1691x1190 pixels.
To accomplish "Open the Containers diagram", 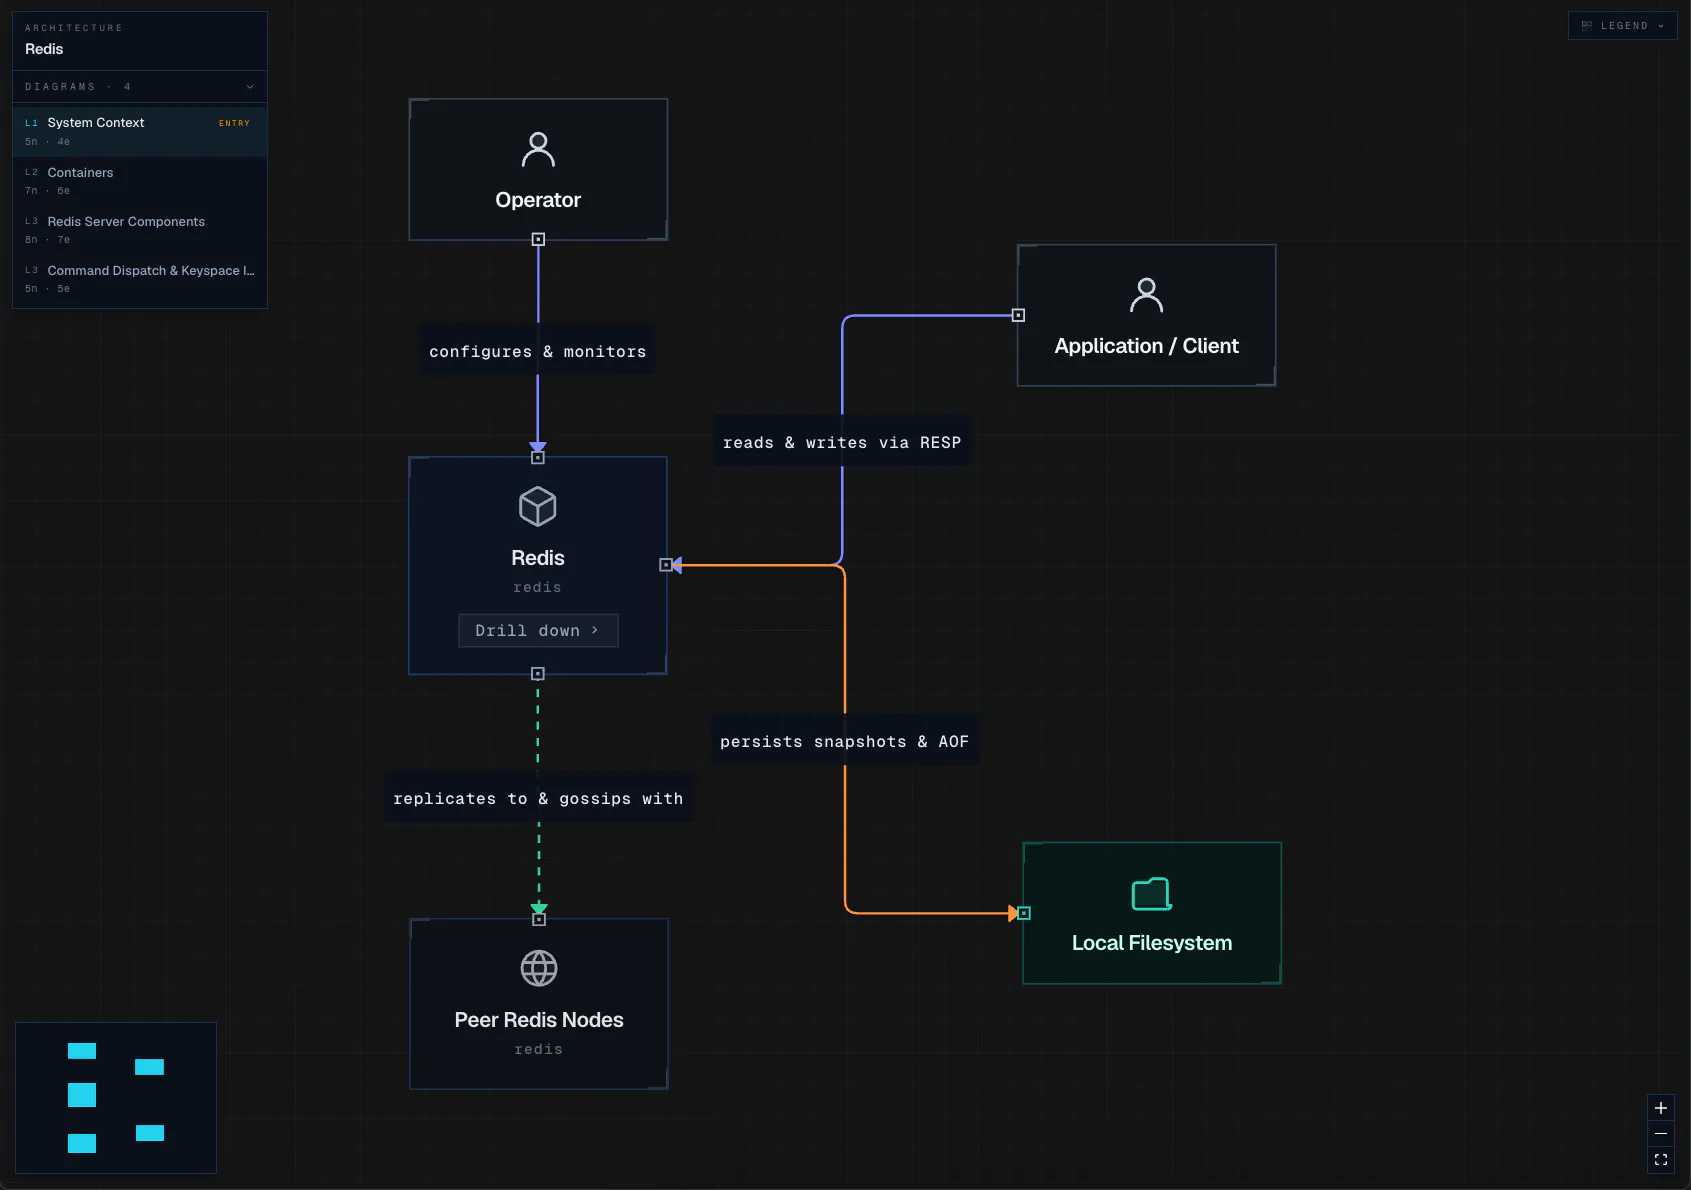I will (x=140, y=181).
